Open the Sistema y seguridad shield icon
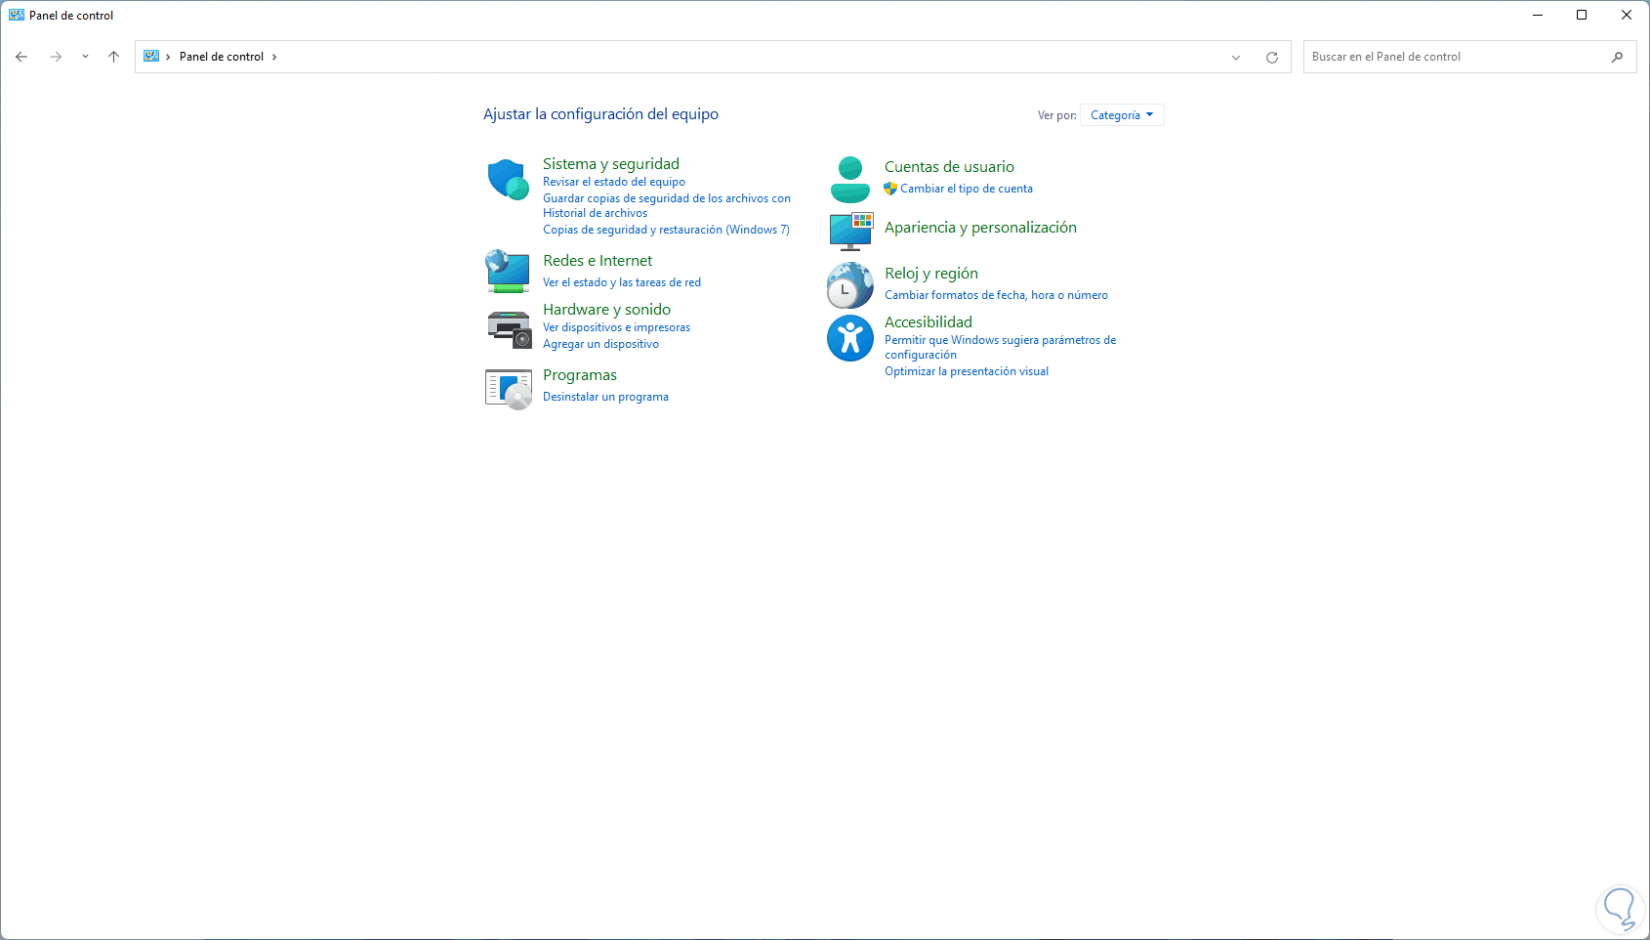 tap(508, 180)
